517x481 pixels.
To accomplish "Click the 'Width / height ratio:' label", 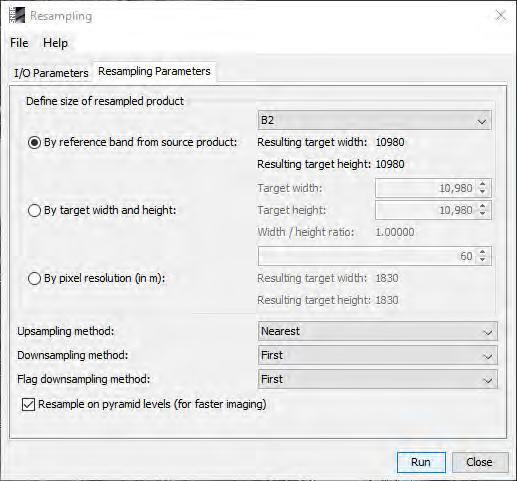I will [x=306, y=232].
